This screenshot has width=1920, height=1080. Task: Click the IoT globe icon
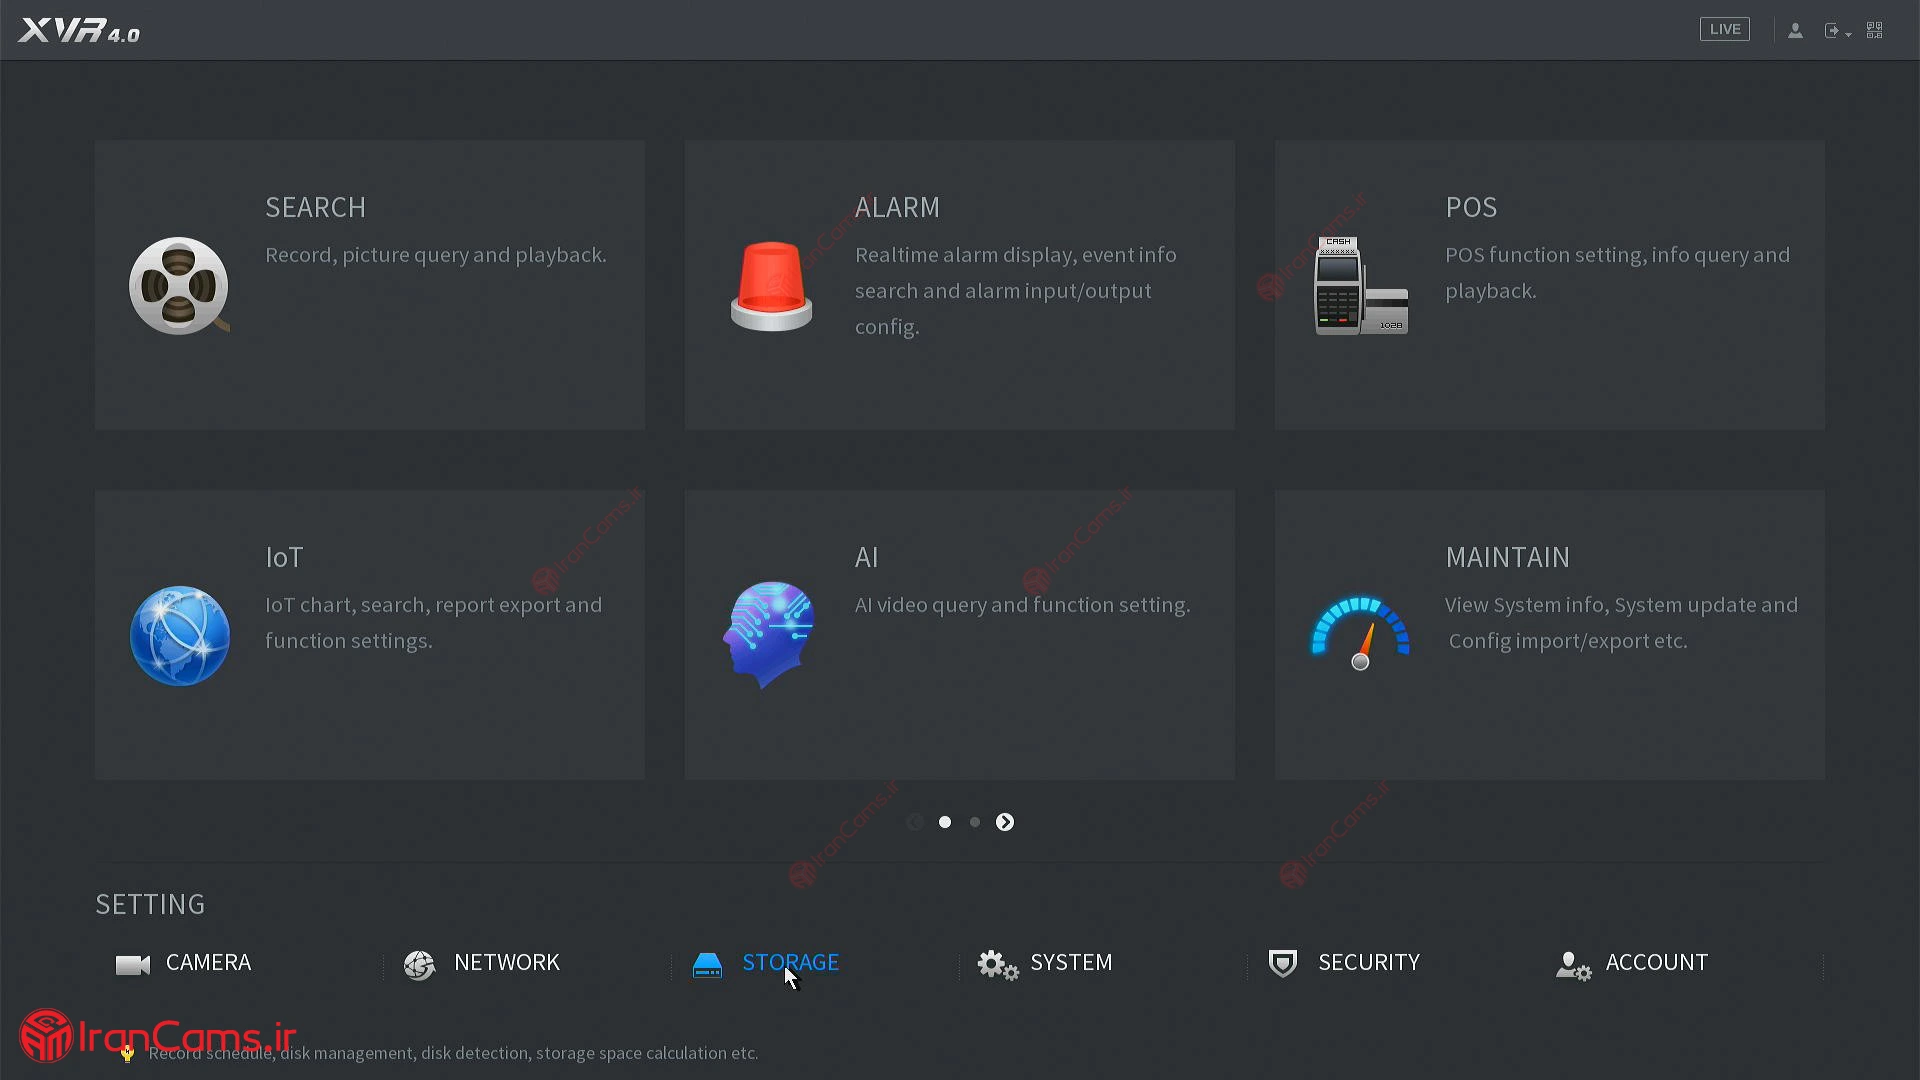point(180,636)
